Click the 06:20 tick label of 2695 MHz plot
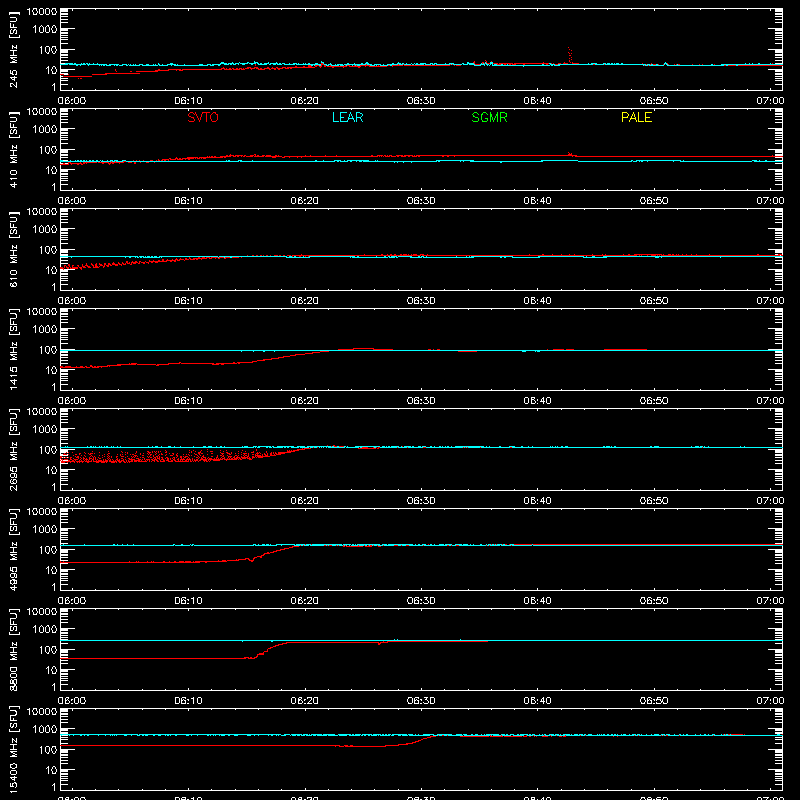The width and height of the screenshot is (800, 800). pyautogui.click(x=305, y=501)
